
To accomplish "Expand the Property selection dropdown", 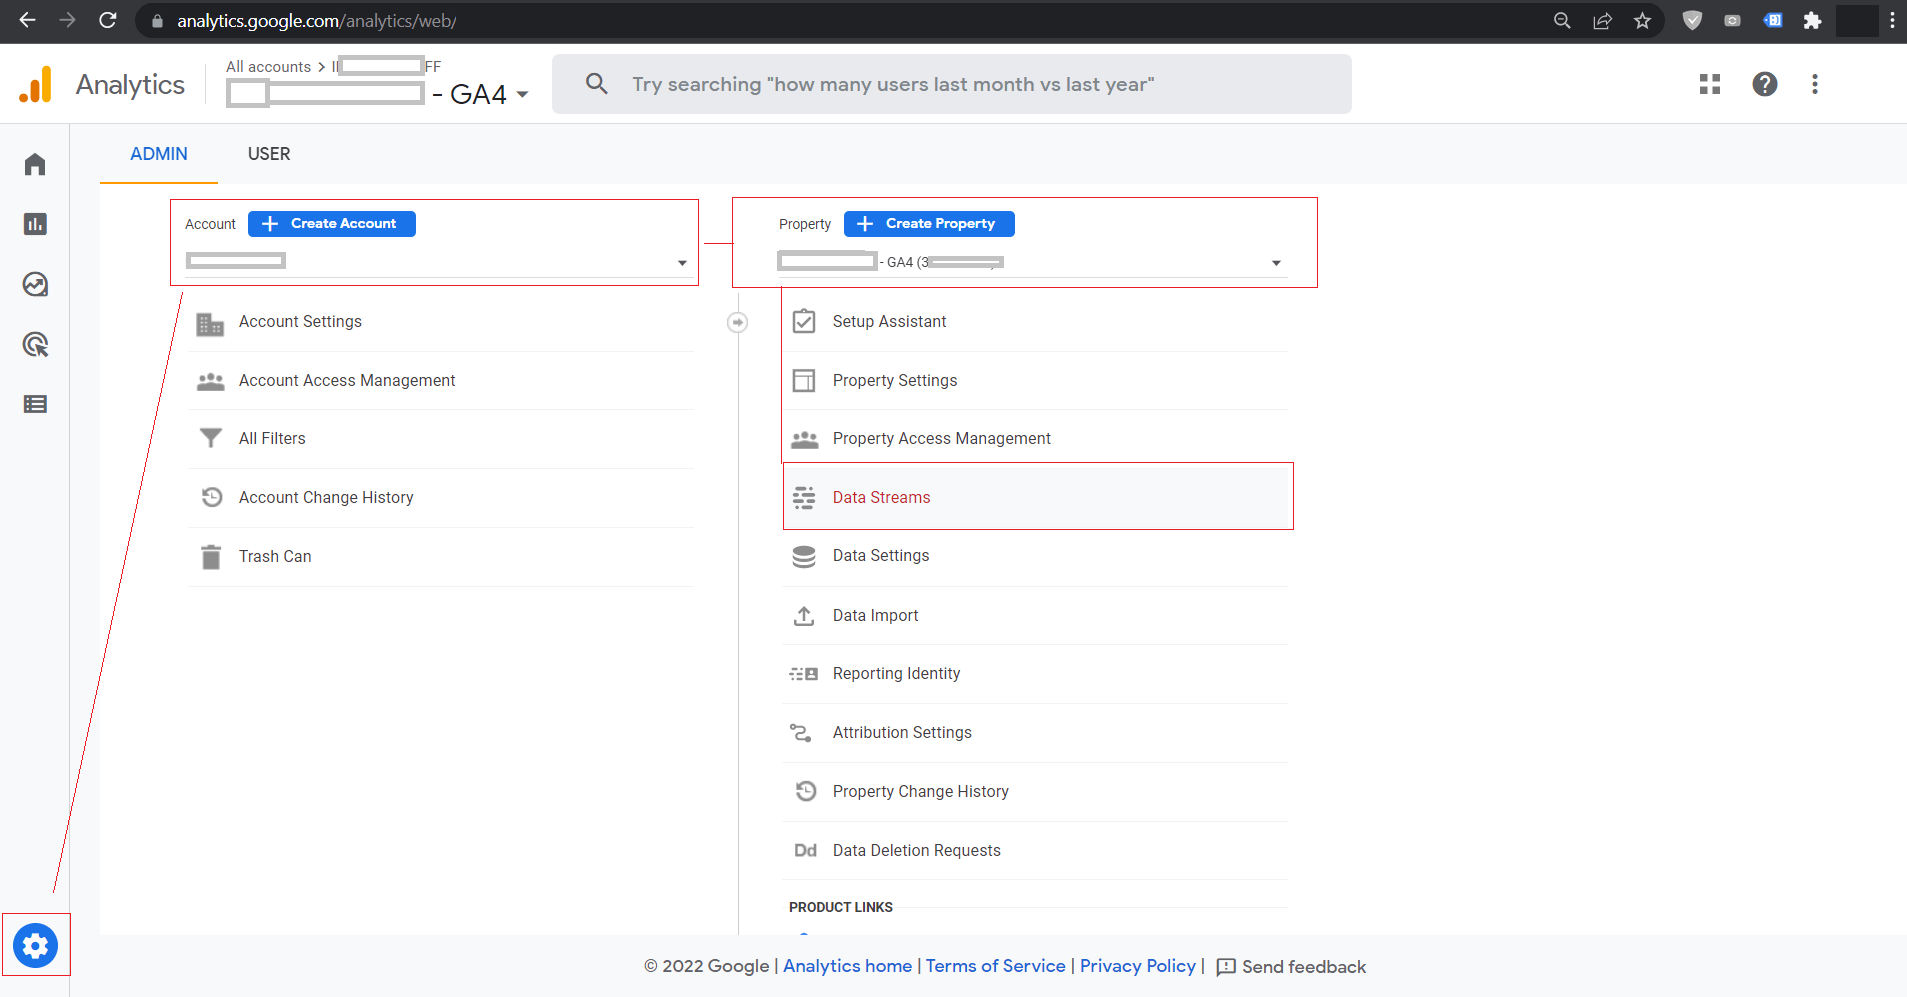I will pyautogui.click(x=1276, y=263).
